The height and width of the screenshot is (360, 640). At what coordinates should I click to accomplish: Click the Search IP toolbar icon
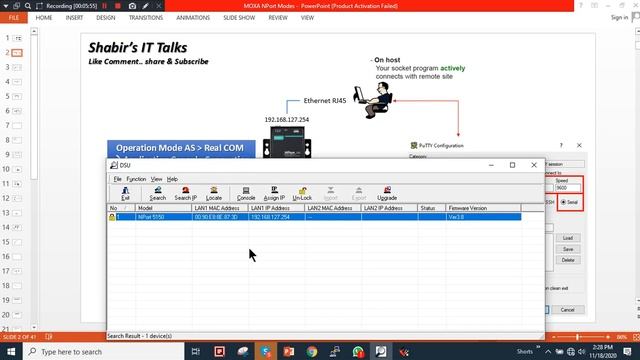click(186, 193)
